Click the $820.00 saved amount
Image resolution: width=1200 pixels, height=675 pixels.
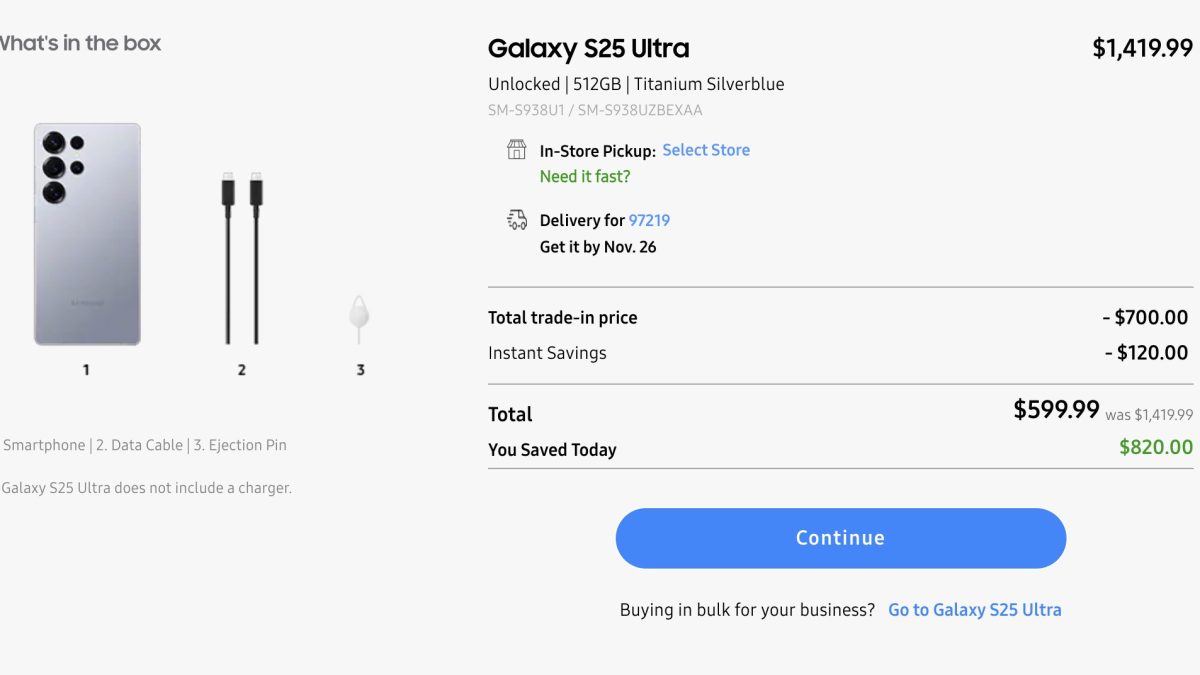pyautogui.click(x=1155, y=448)
